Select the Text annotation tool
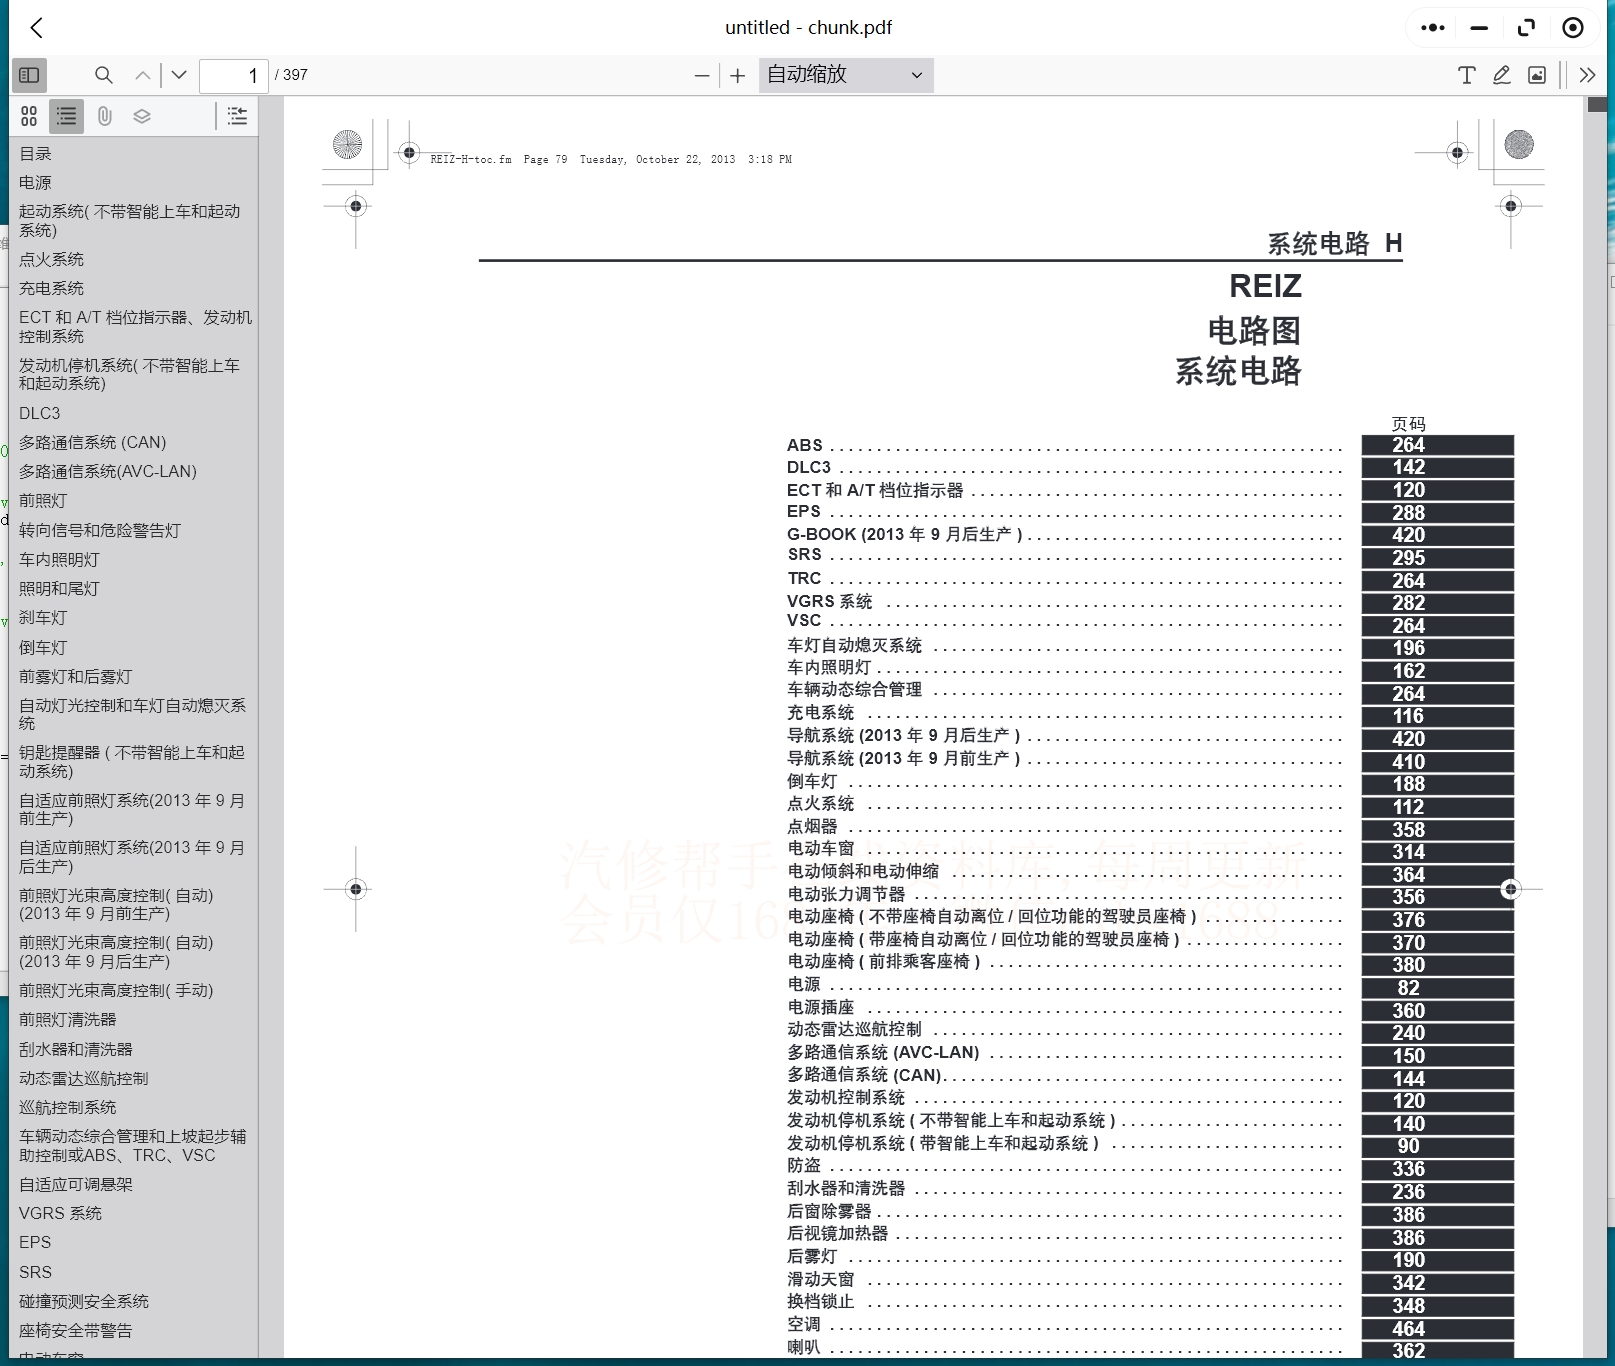The image size is (1615, 1366). (1465, 75)
